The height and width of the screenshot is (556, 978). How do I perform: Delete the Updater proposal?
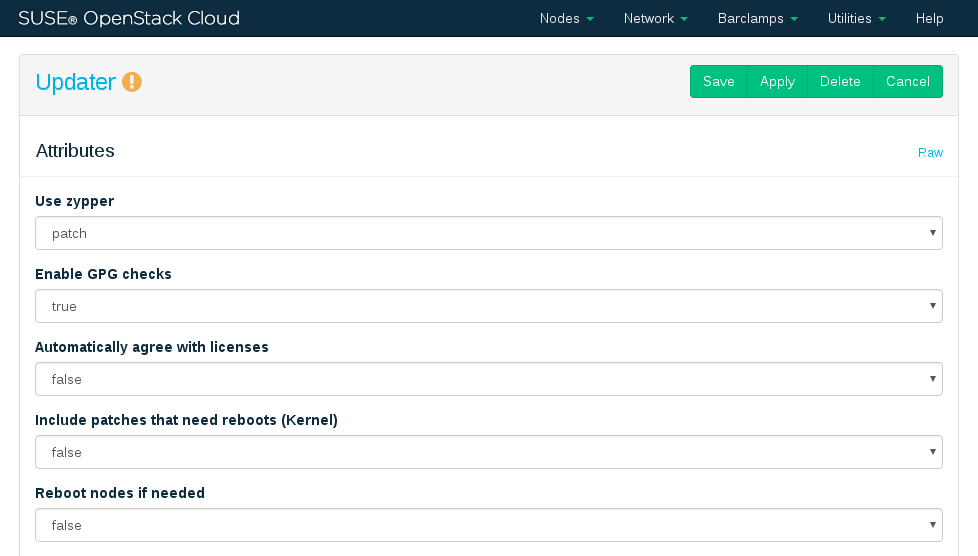coord(840,82)
